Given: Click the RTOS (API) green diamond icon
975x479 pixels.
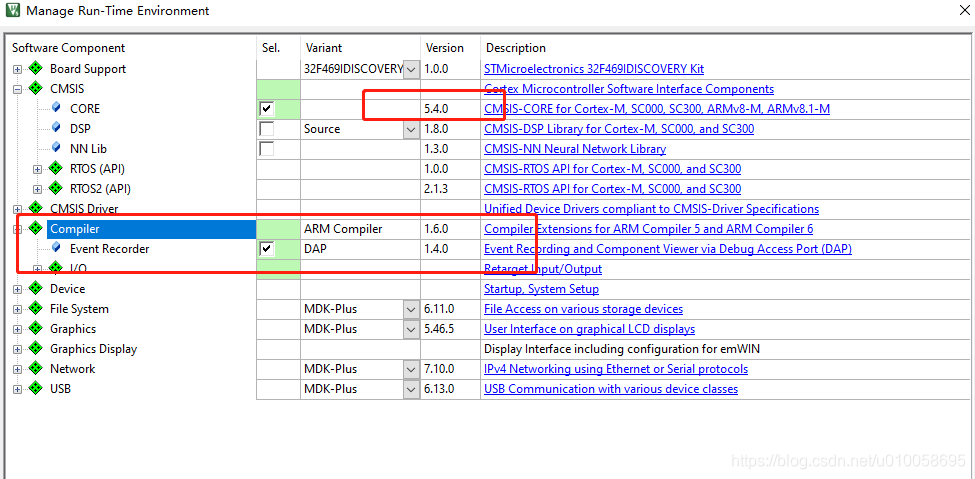Looking at the screenshot, I should (x=55, y=169).
